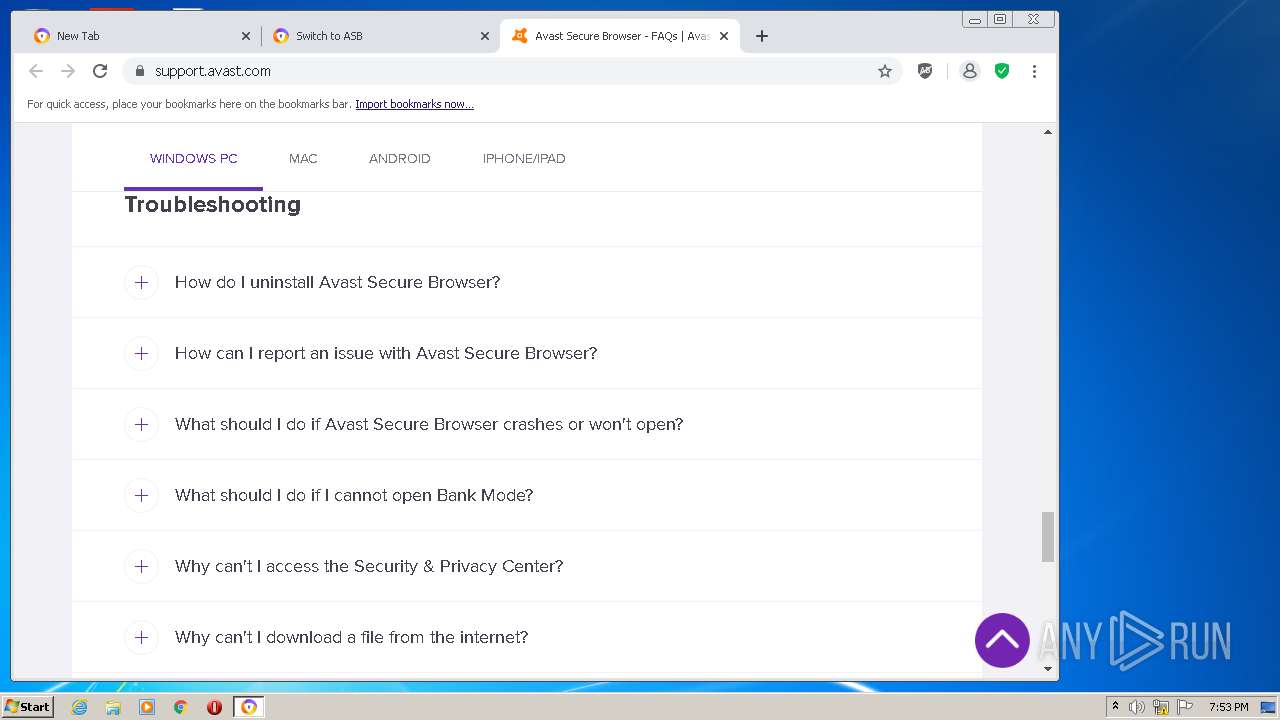
Task: Open the Action Center flag icon
Action: (x=1185, y=707)
